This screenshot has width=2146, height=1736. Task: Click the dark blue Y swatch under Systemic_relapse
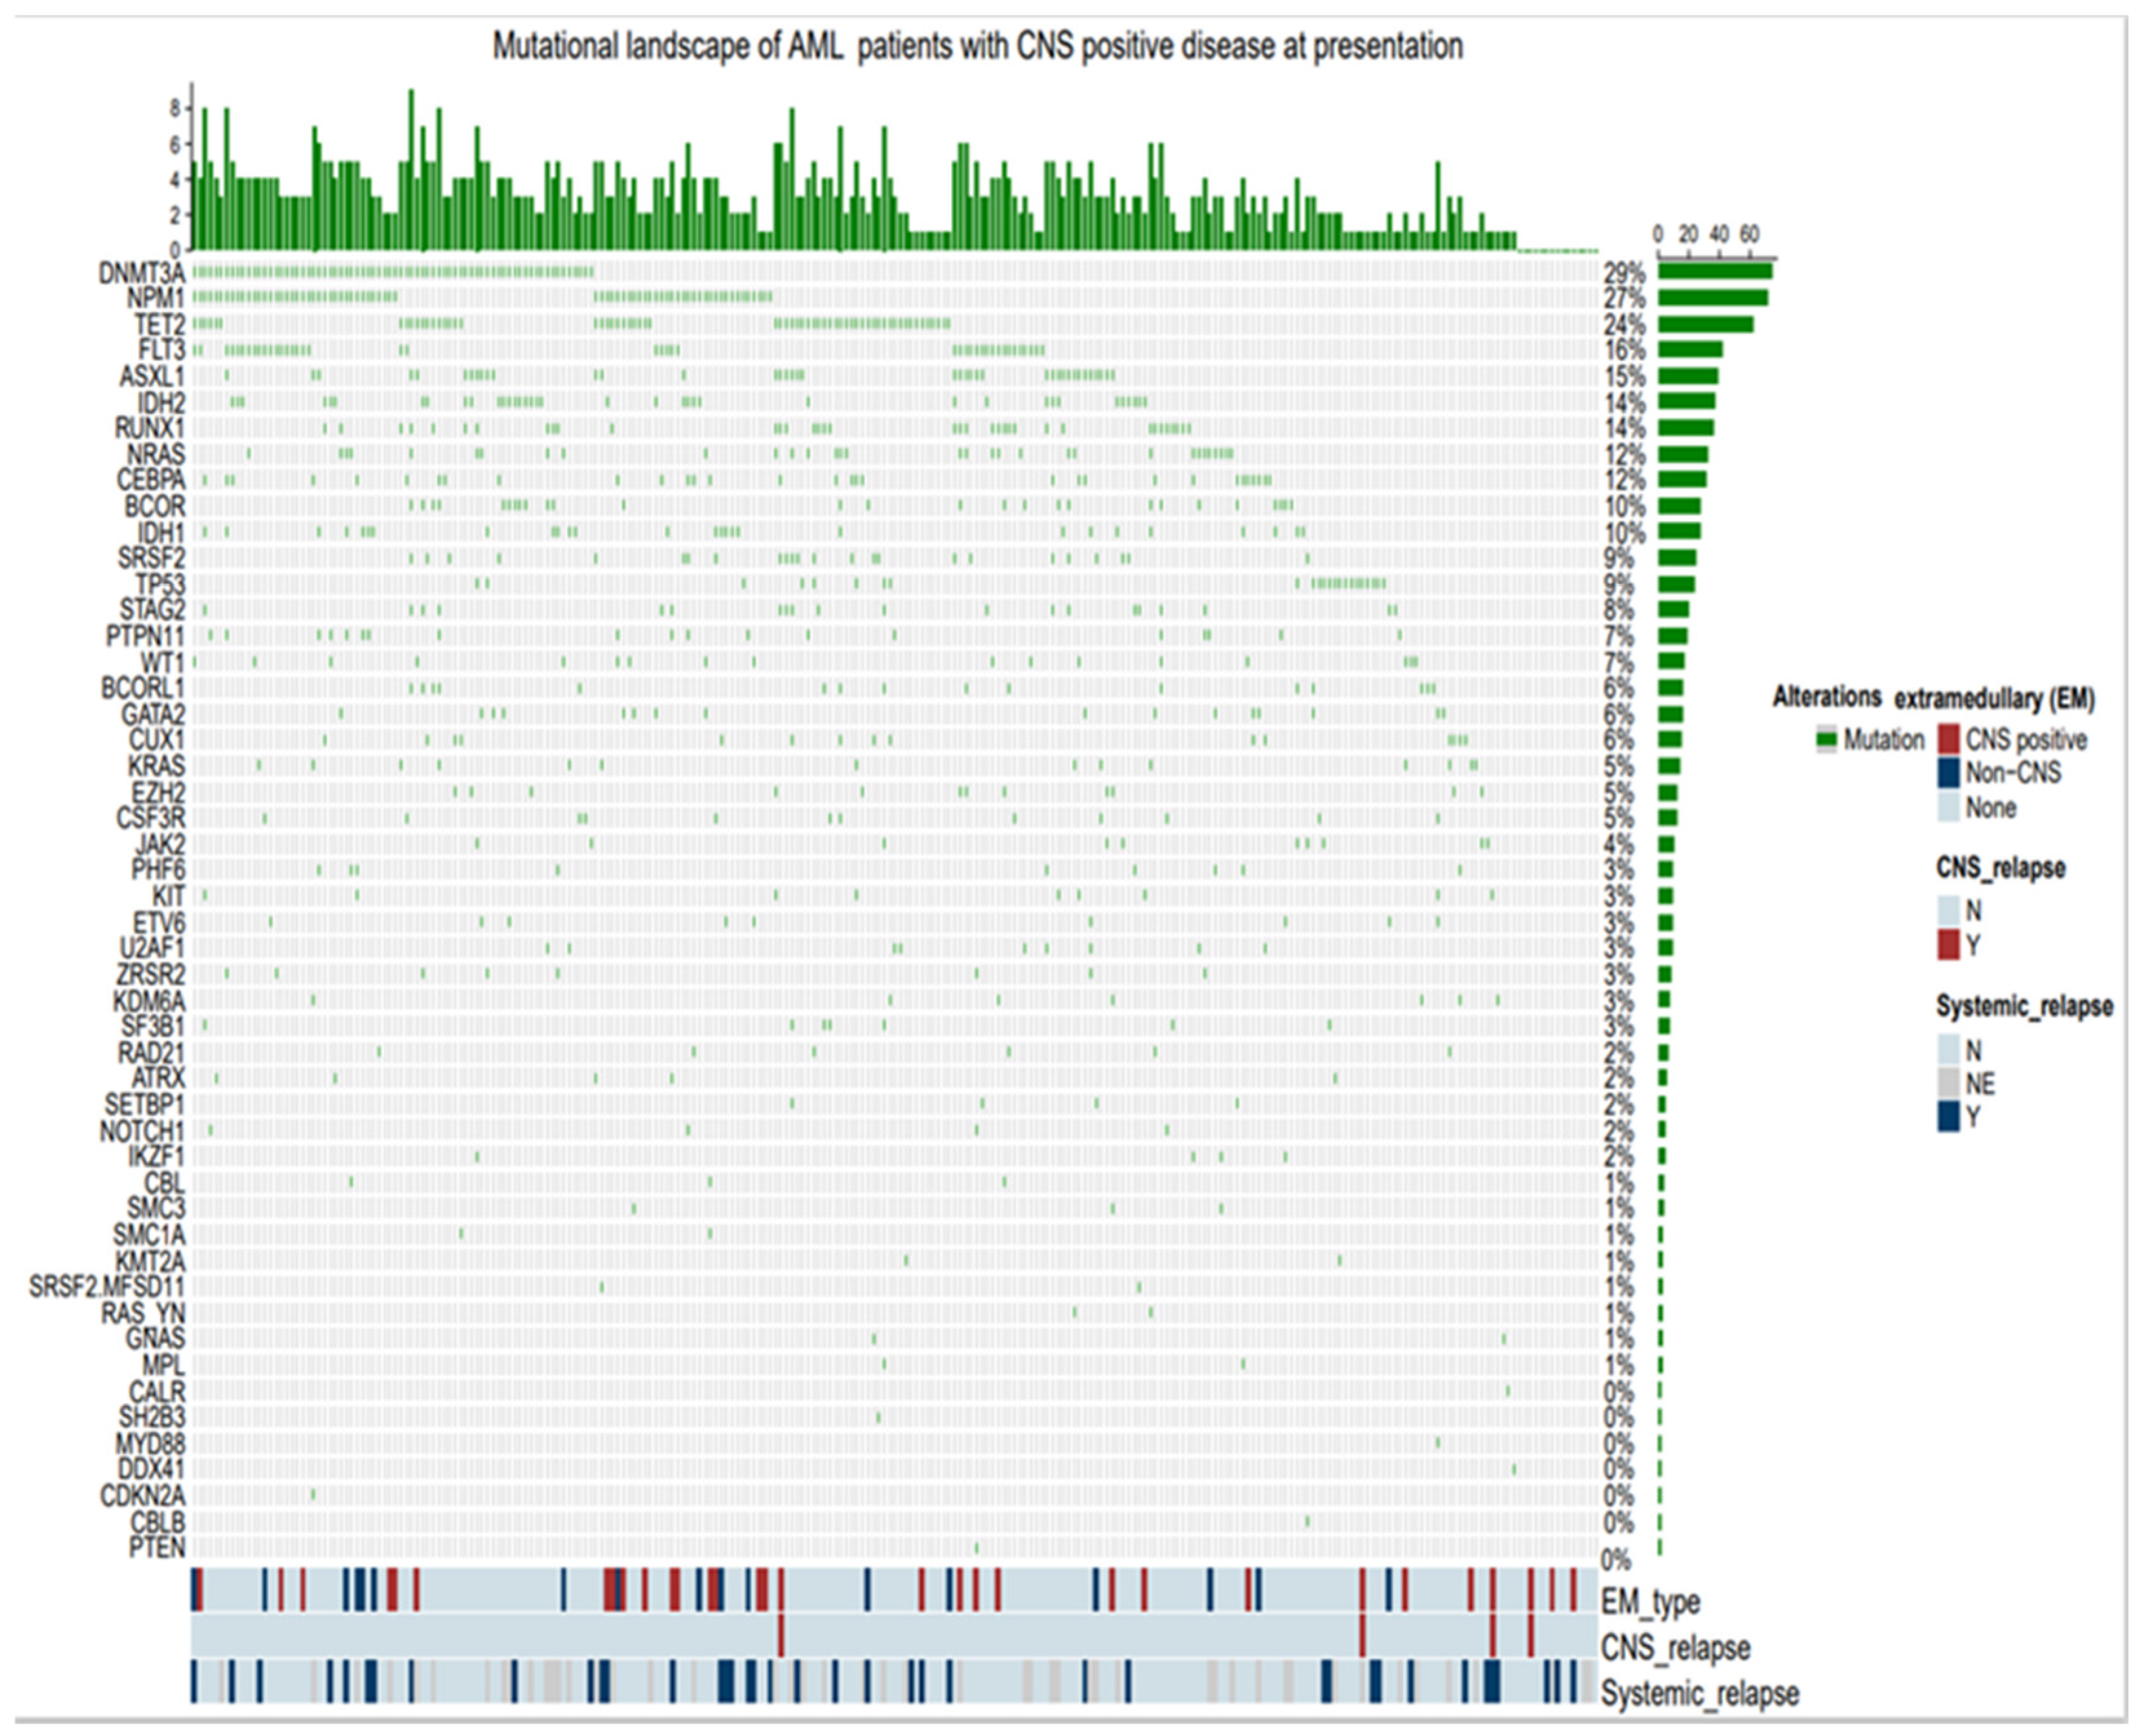(x=1948, y=1117)
